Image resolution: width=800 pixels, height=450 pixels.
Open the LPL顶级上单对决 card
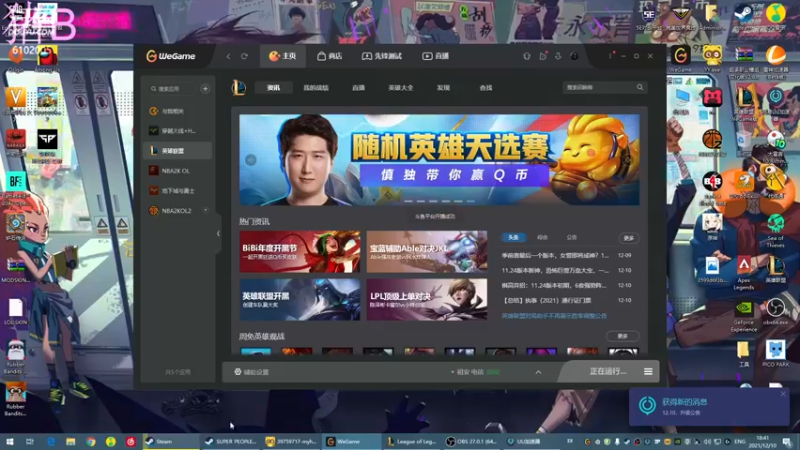pos(427,299)
